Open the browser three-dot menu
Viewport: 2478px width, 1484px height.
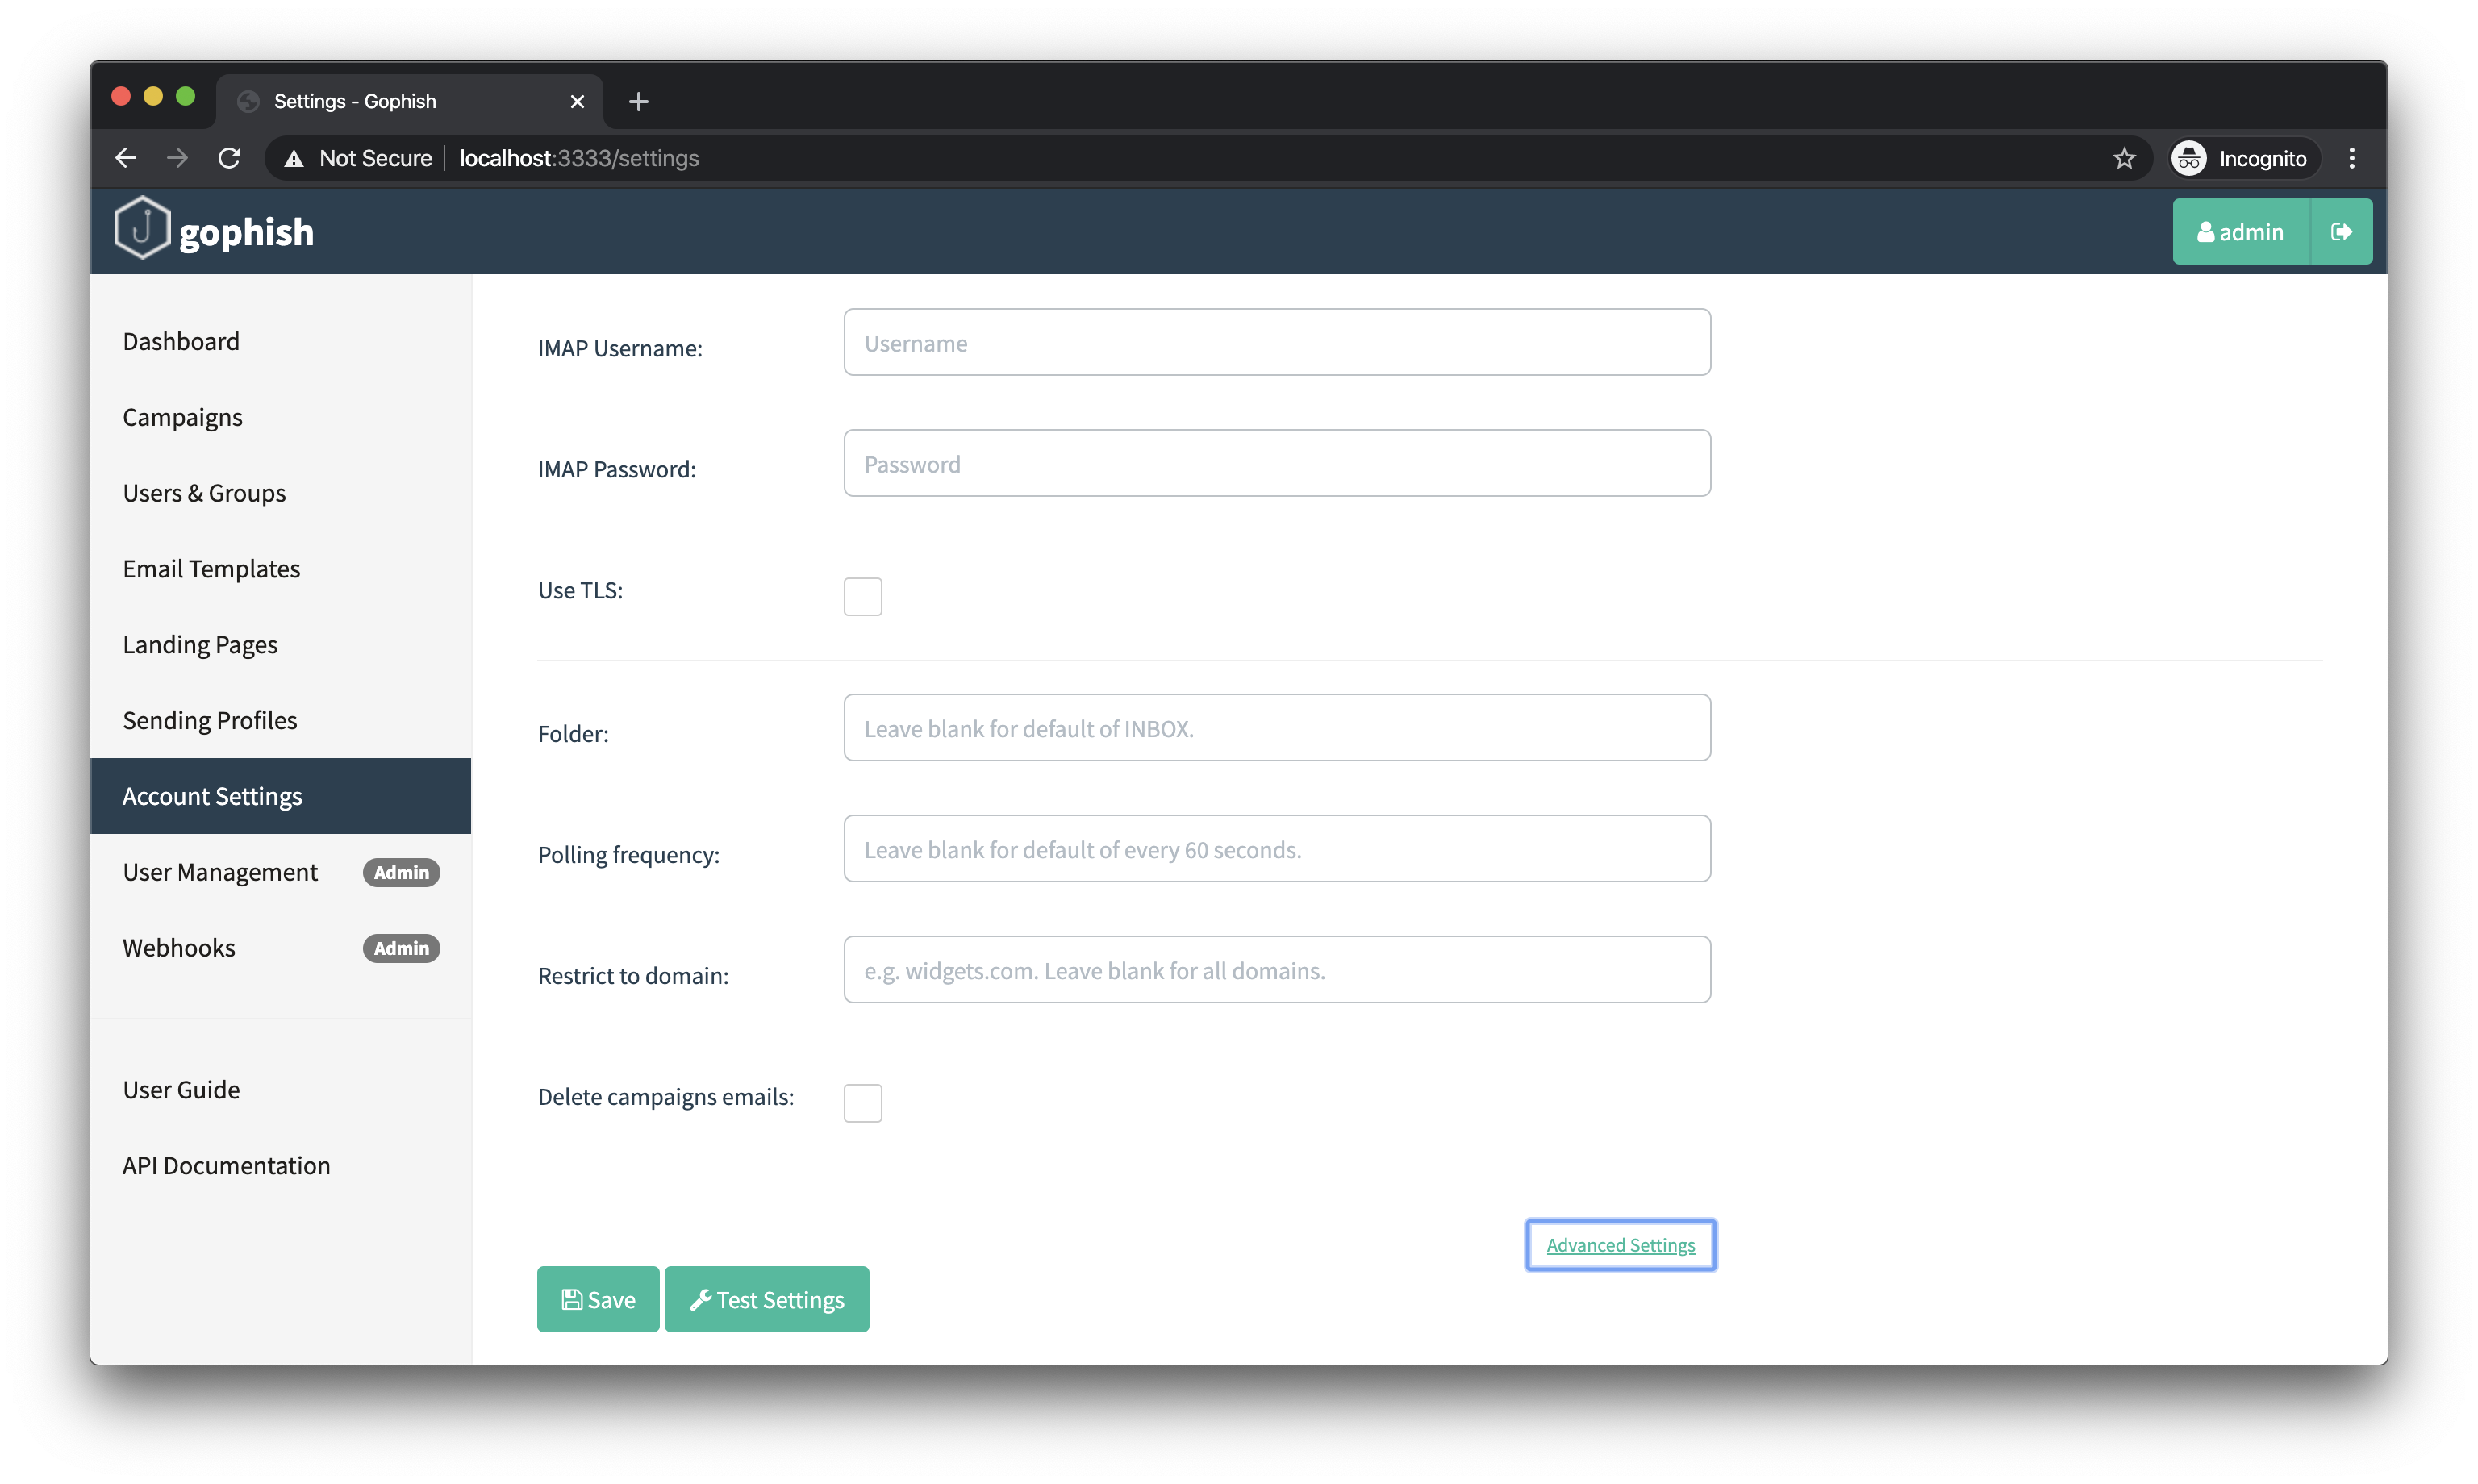(2352, 158)
